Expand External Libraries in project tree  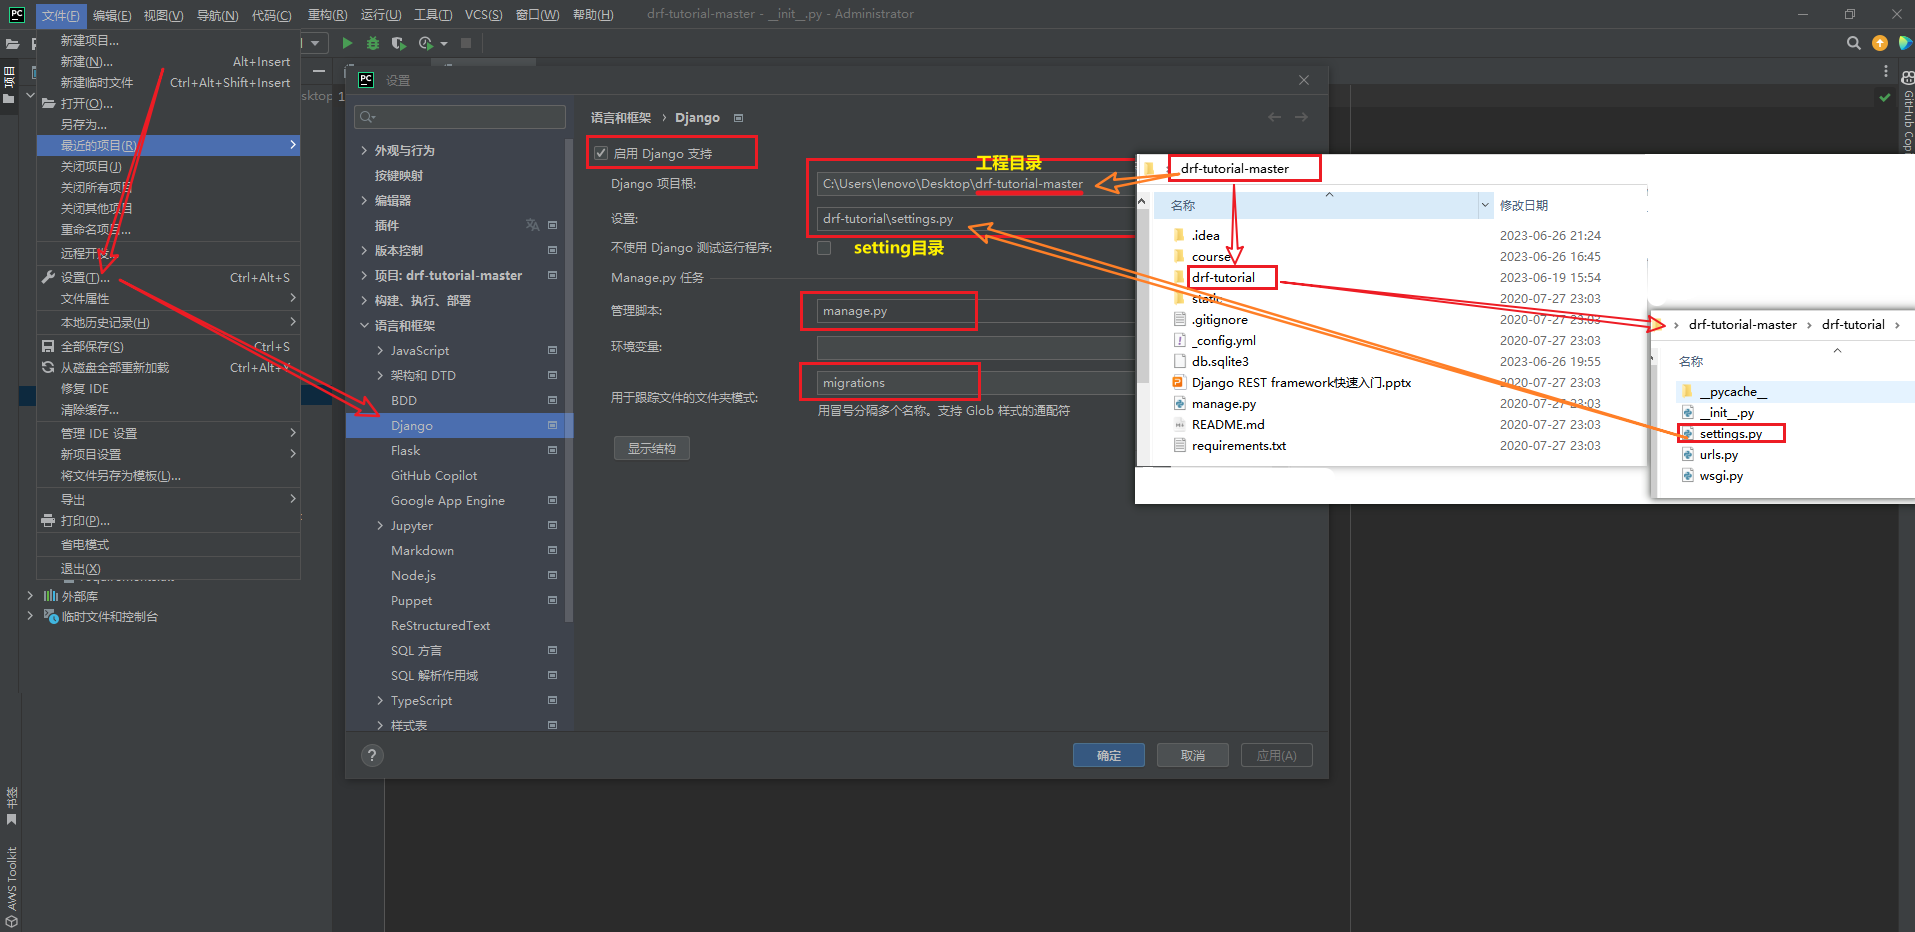click(30, 595)
